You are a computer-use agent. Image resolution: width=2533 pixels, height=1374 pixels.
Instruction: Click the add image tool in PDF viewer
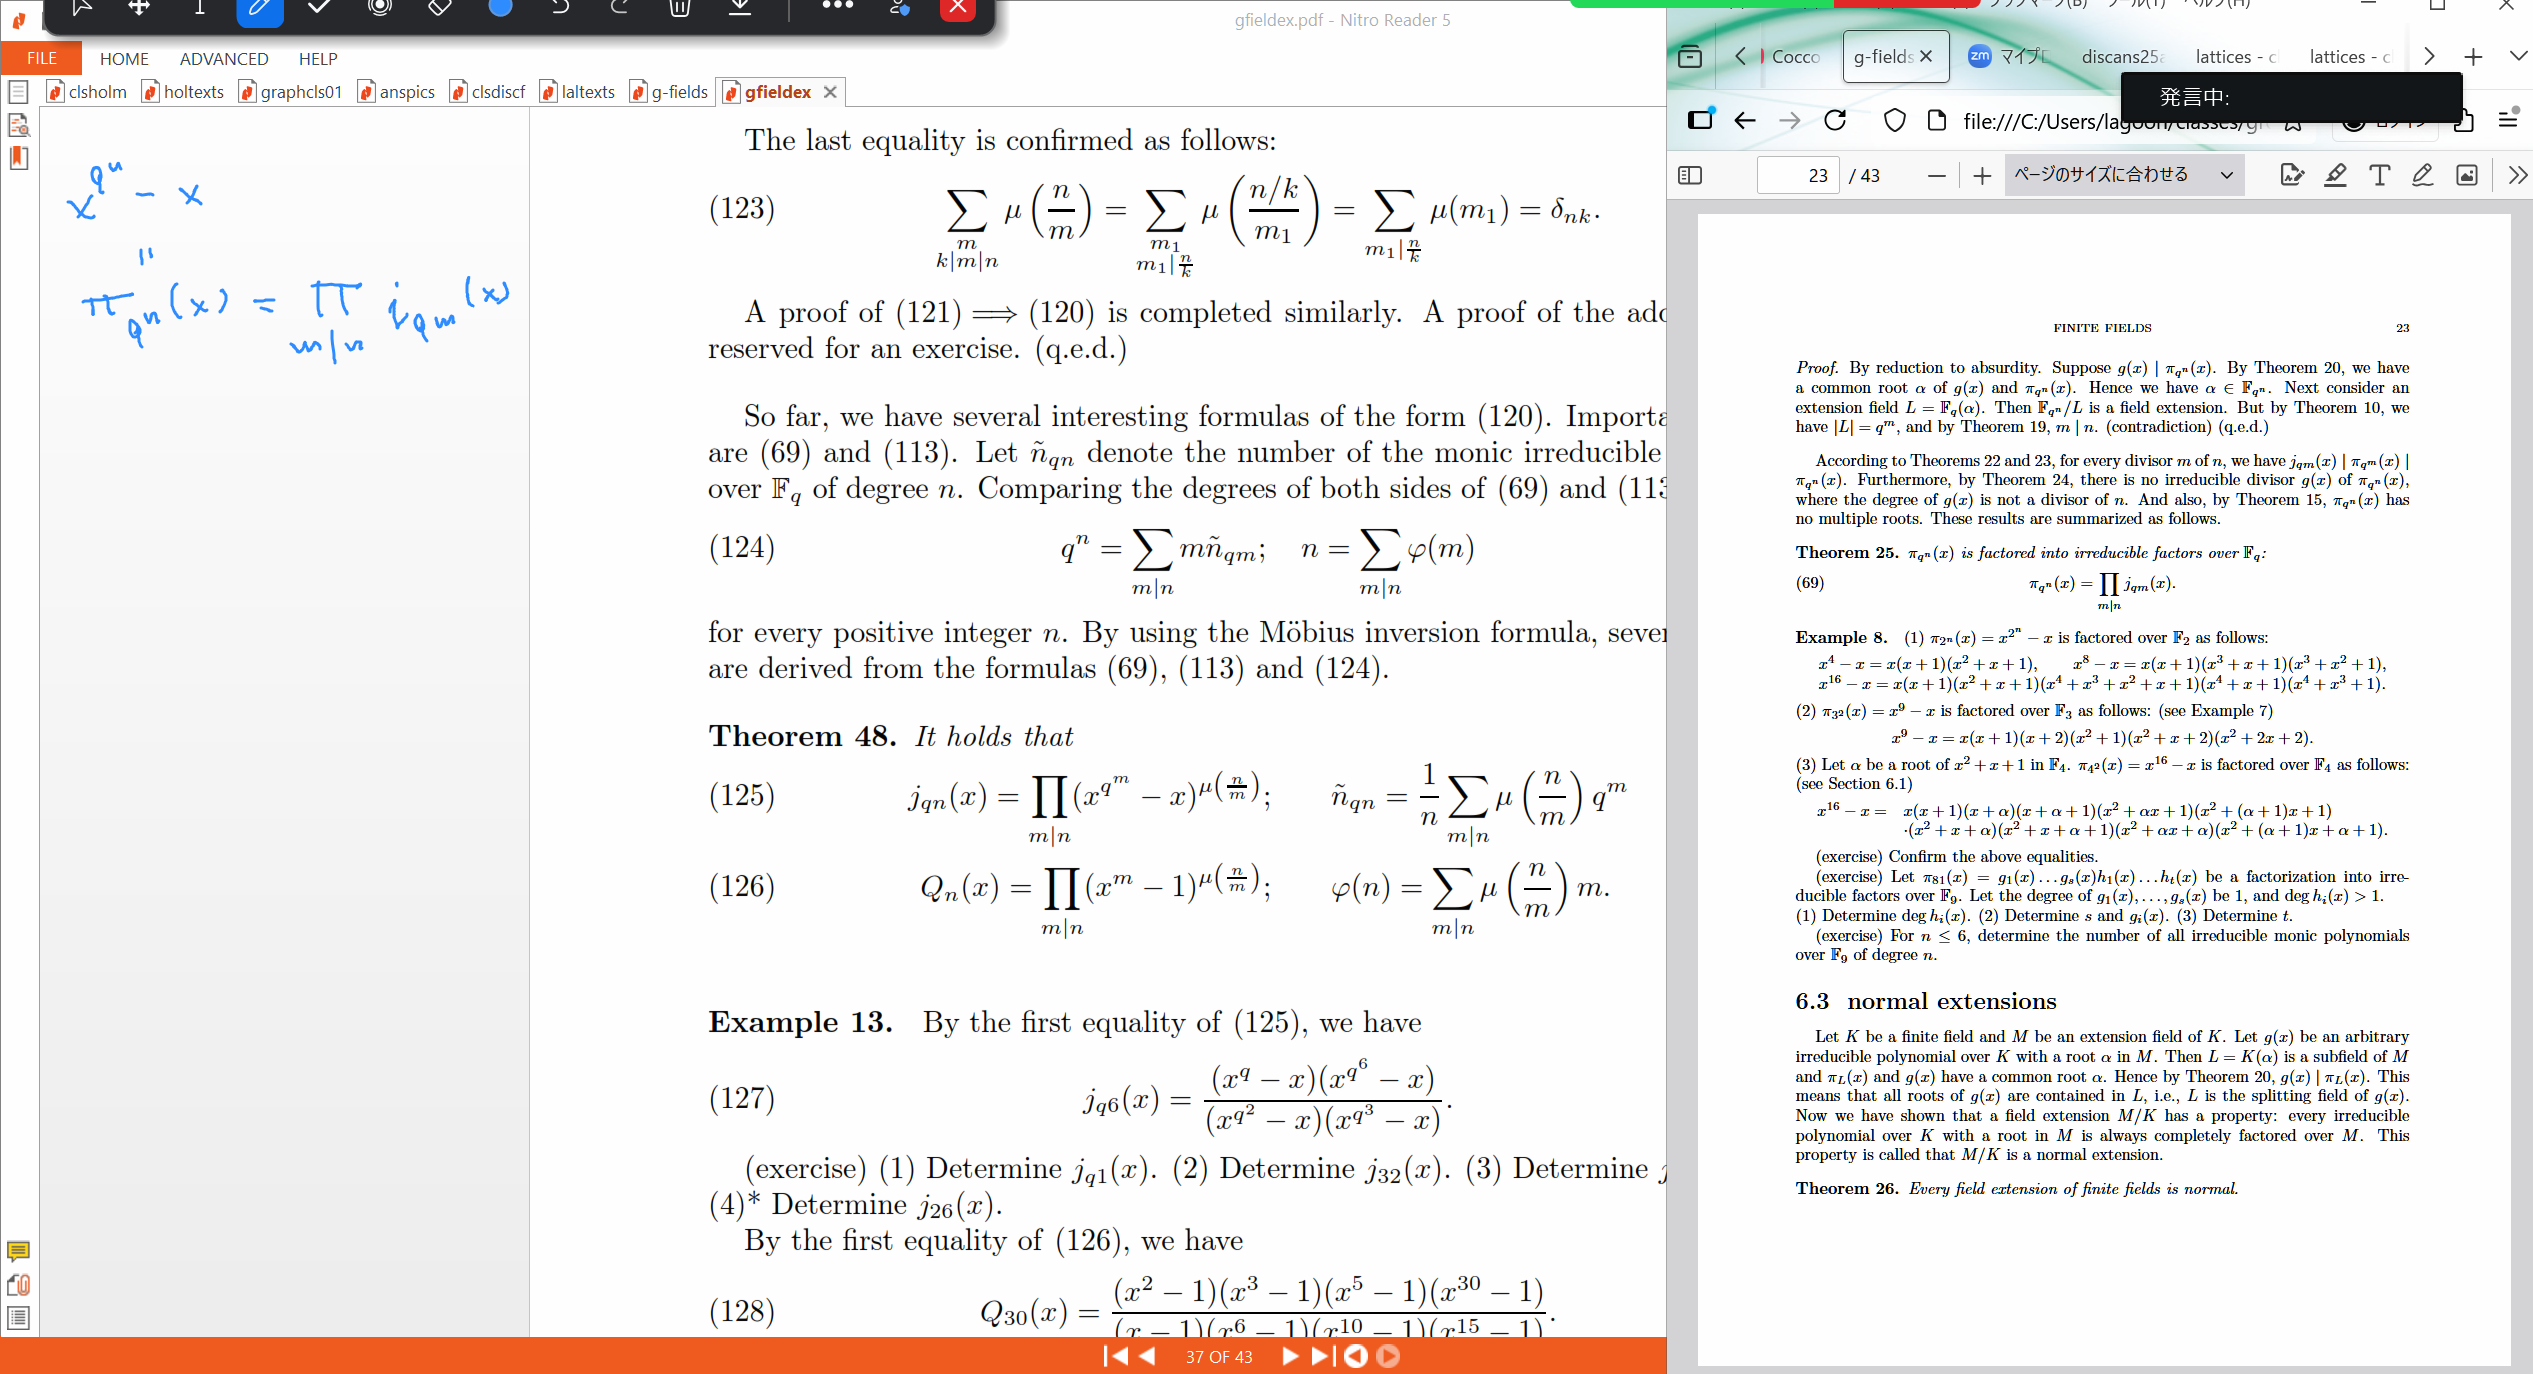[2467, 175]
